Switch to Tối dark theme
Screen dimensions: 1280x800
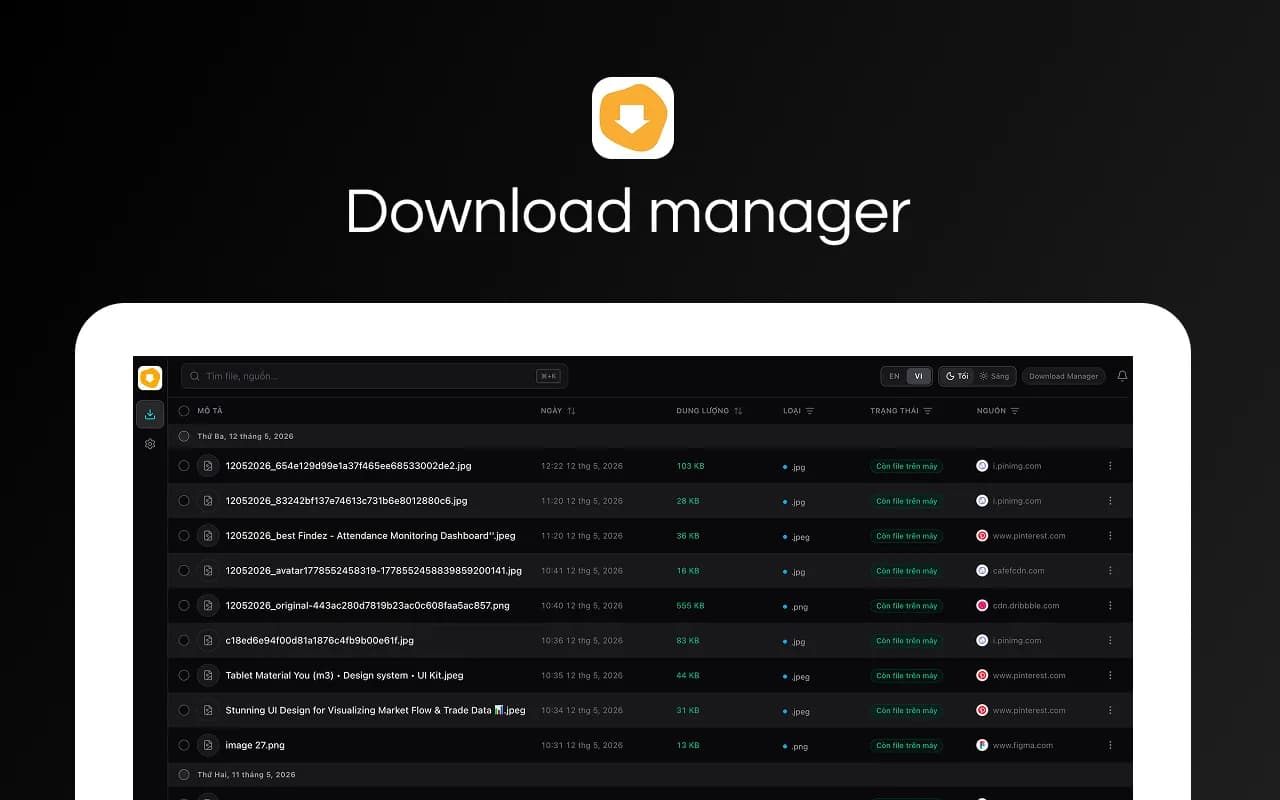coord(957,376)
